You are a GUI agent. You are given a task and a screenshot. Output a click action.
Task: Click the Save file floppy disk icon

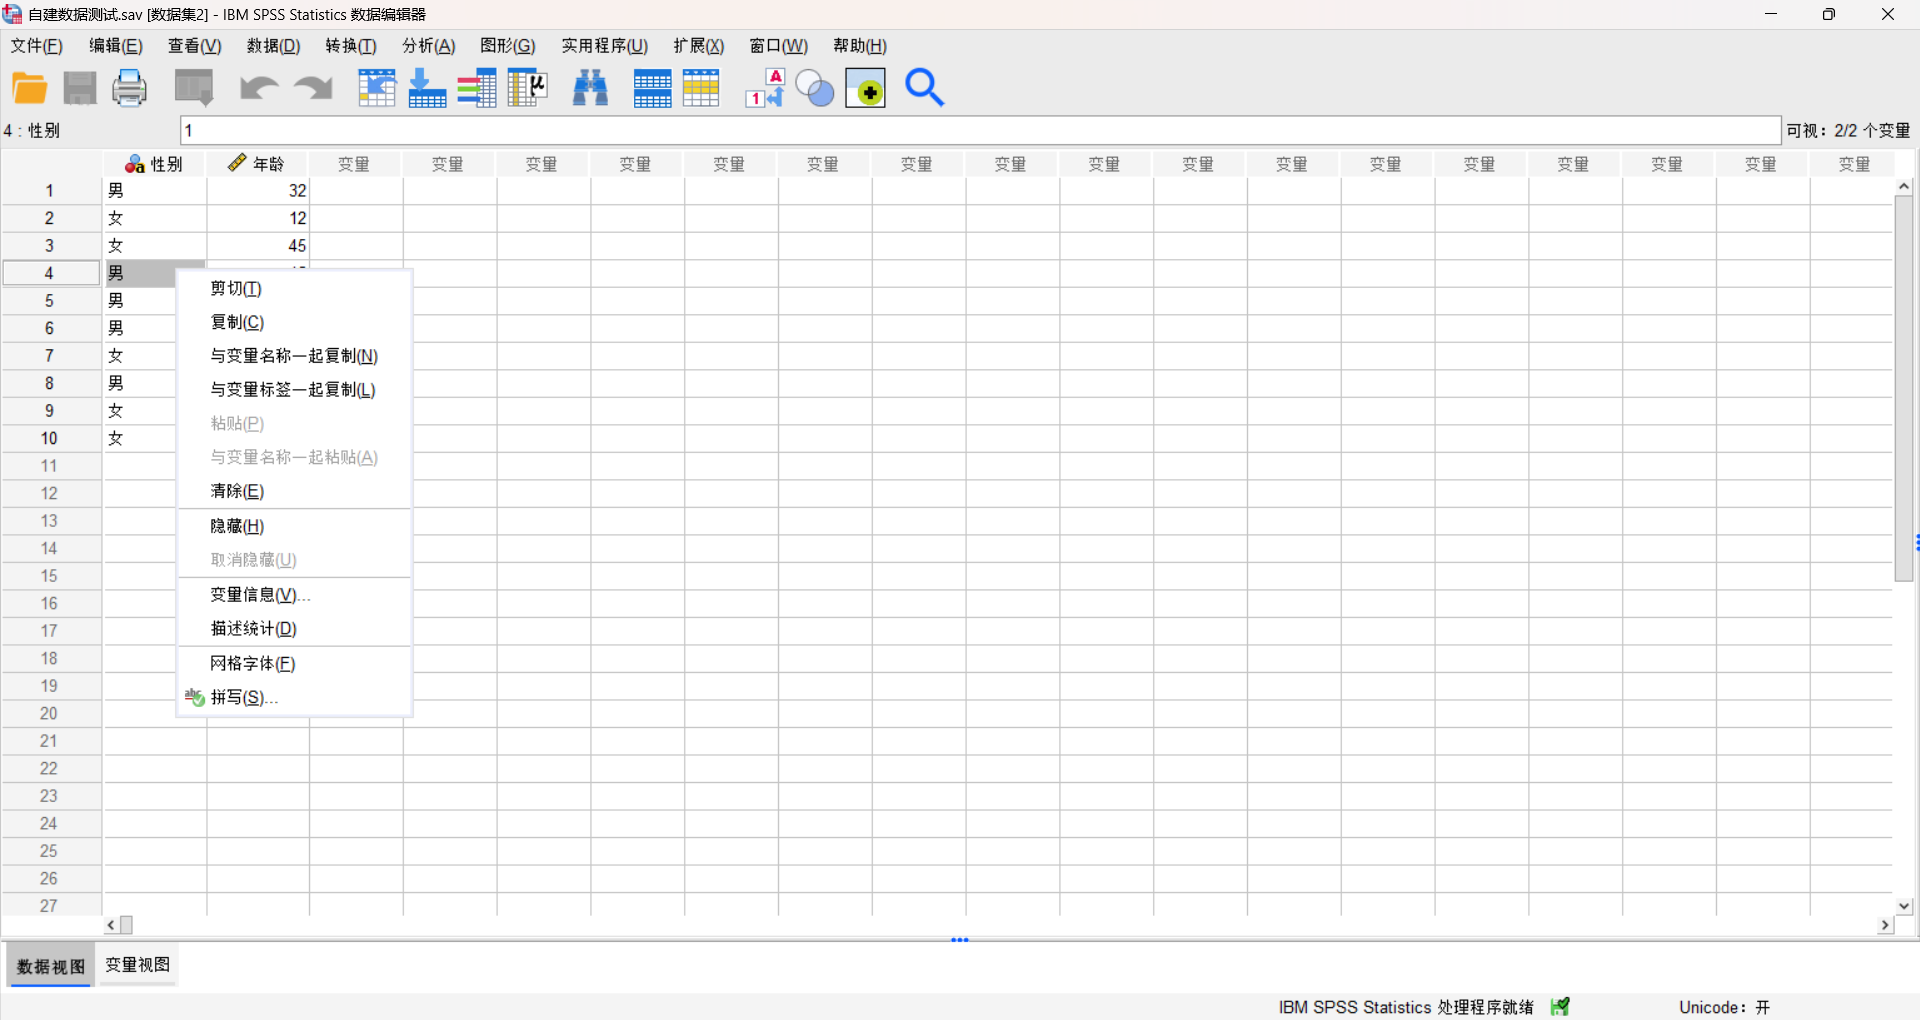tap(80, 88)
